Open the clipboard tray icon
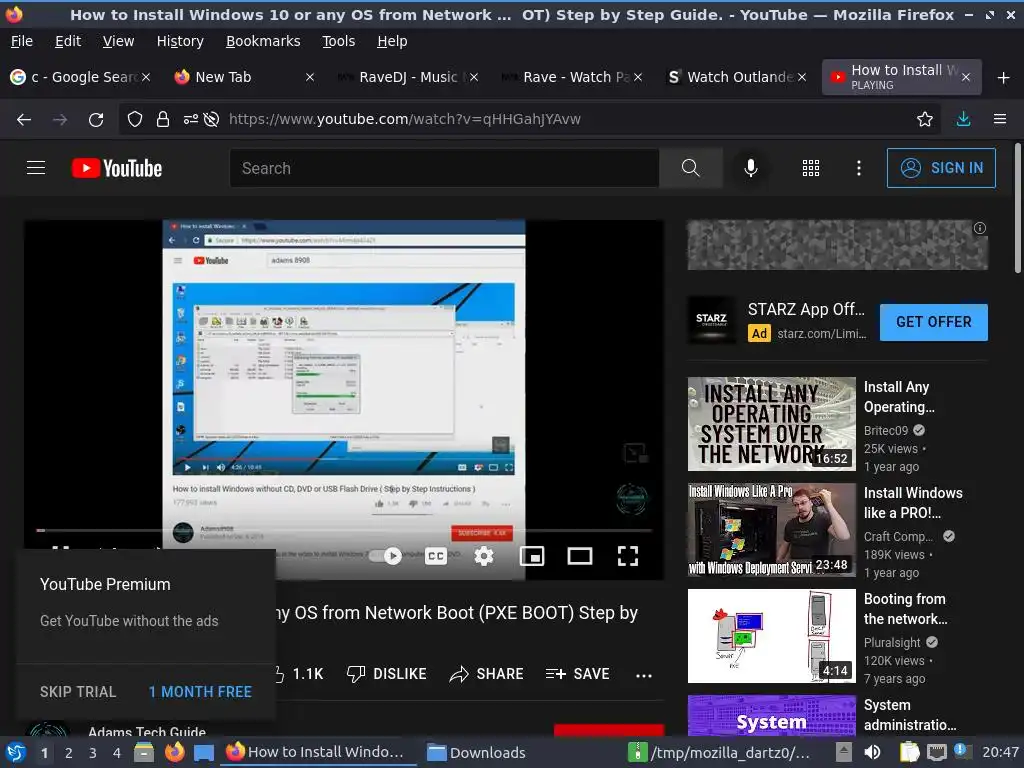Image resolution: width=1024 pixels, height=768 pixels. click(x=909, y=752)
